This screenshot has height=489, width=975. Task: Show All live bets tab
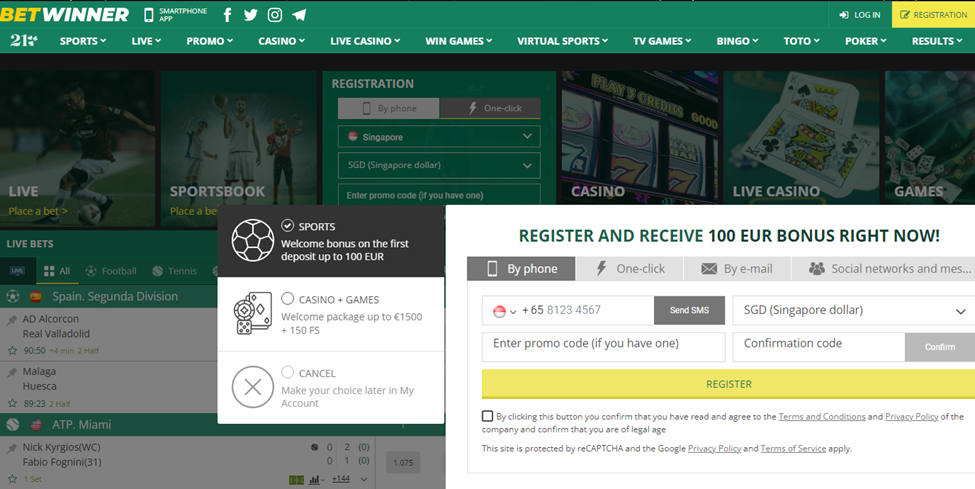(57, 271)
